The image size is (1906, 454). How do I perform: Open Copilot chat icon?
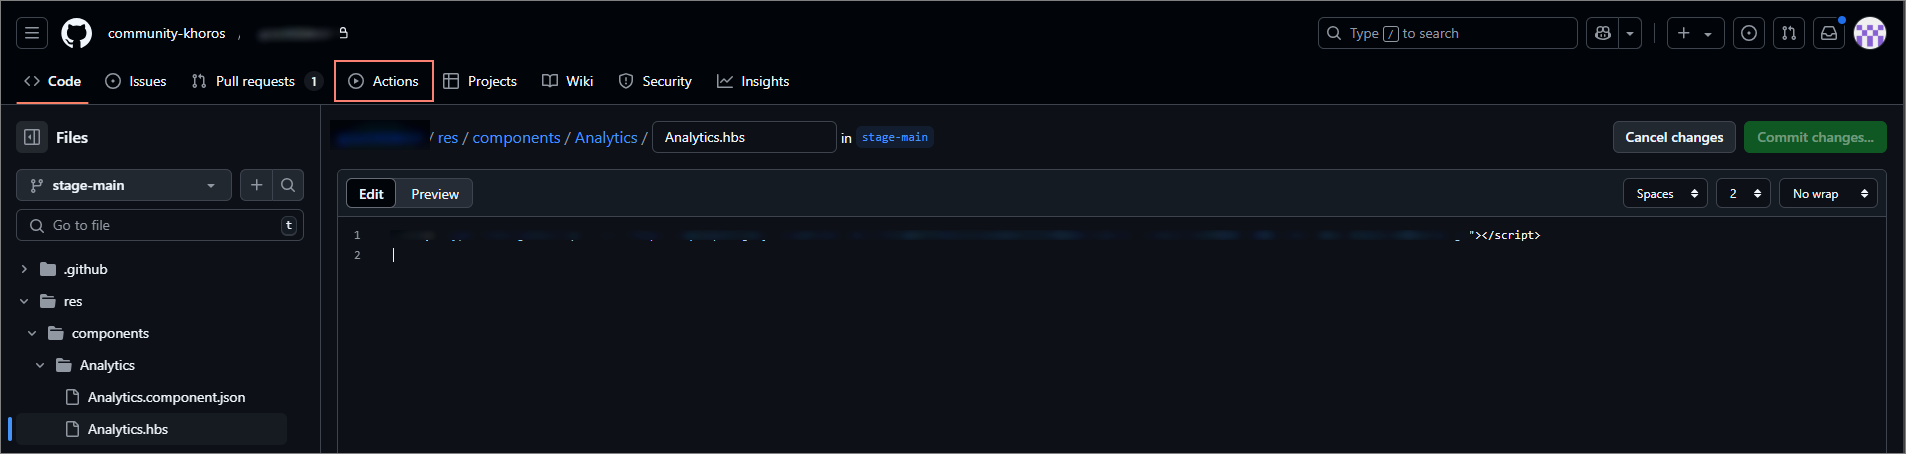1603,33
